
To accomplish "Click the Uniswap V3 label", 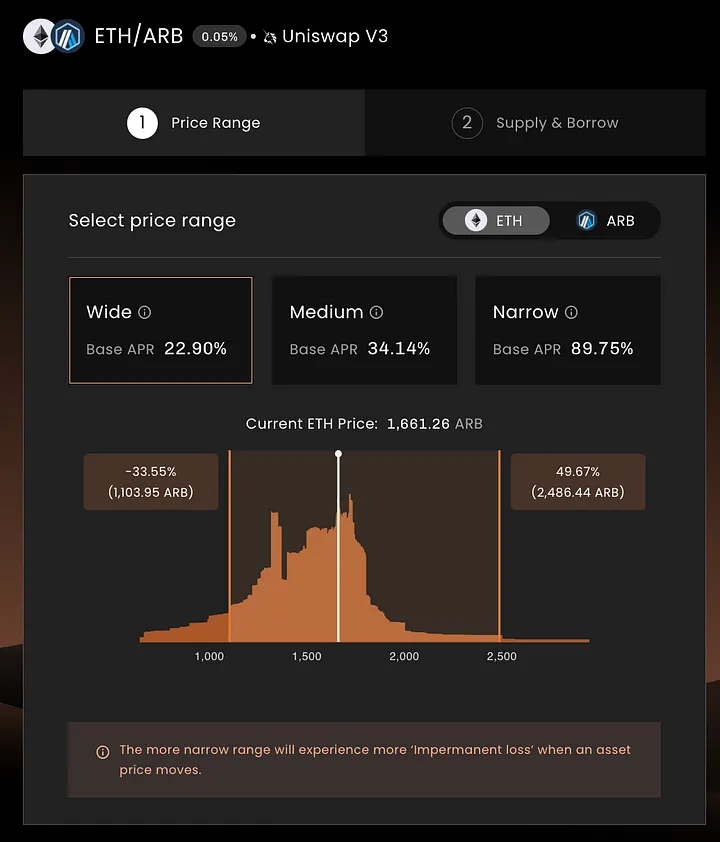I will click(335, 37).
